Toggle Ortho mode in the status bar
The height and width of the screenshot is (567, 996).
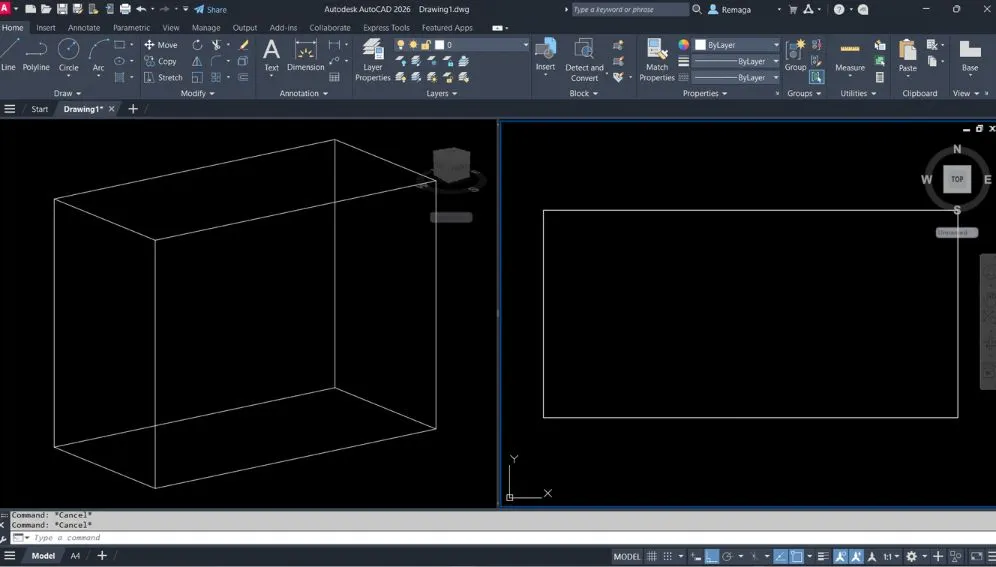[711, 557]
